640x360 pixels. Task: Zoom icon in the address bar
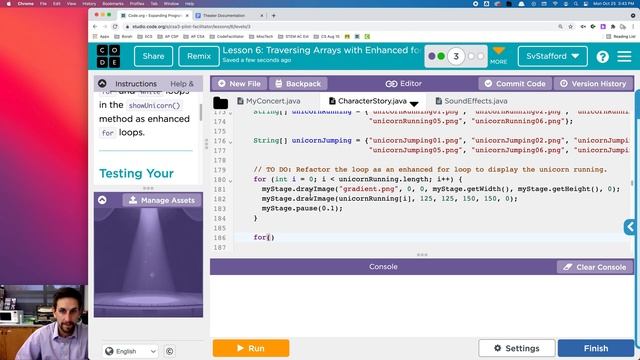(560, 27)
